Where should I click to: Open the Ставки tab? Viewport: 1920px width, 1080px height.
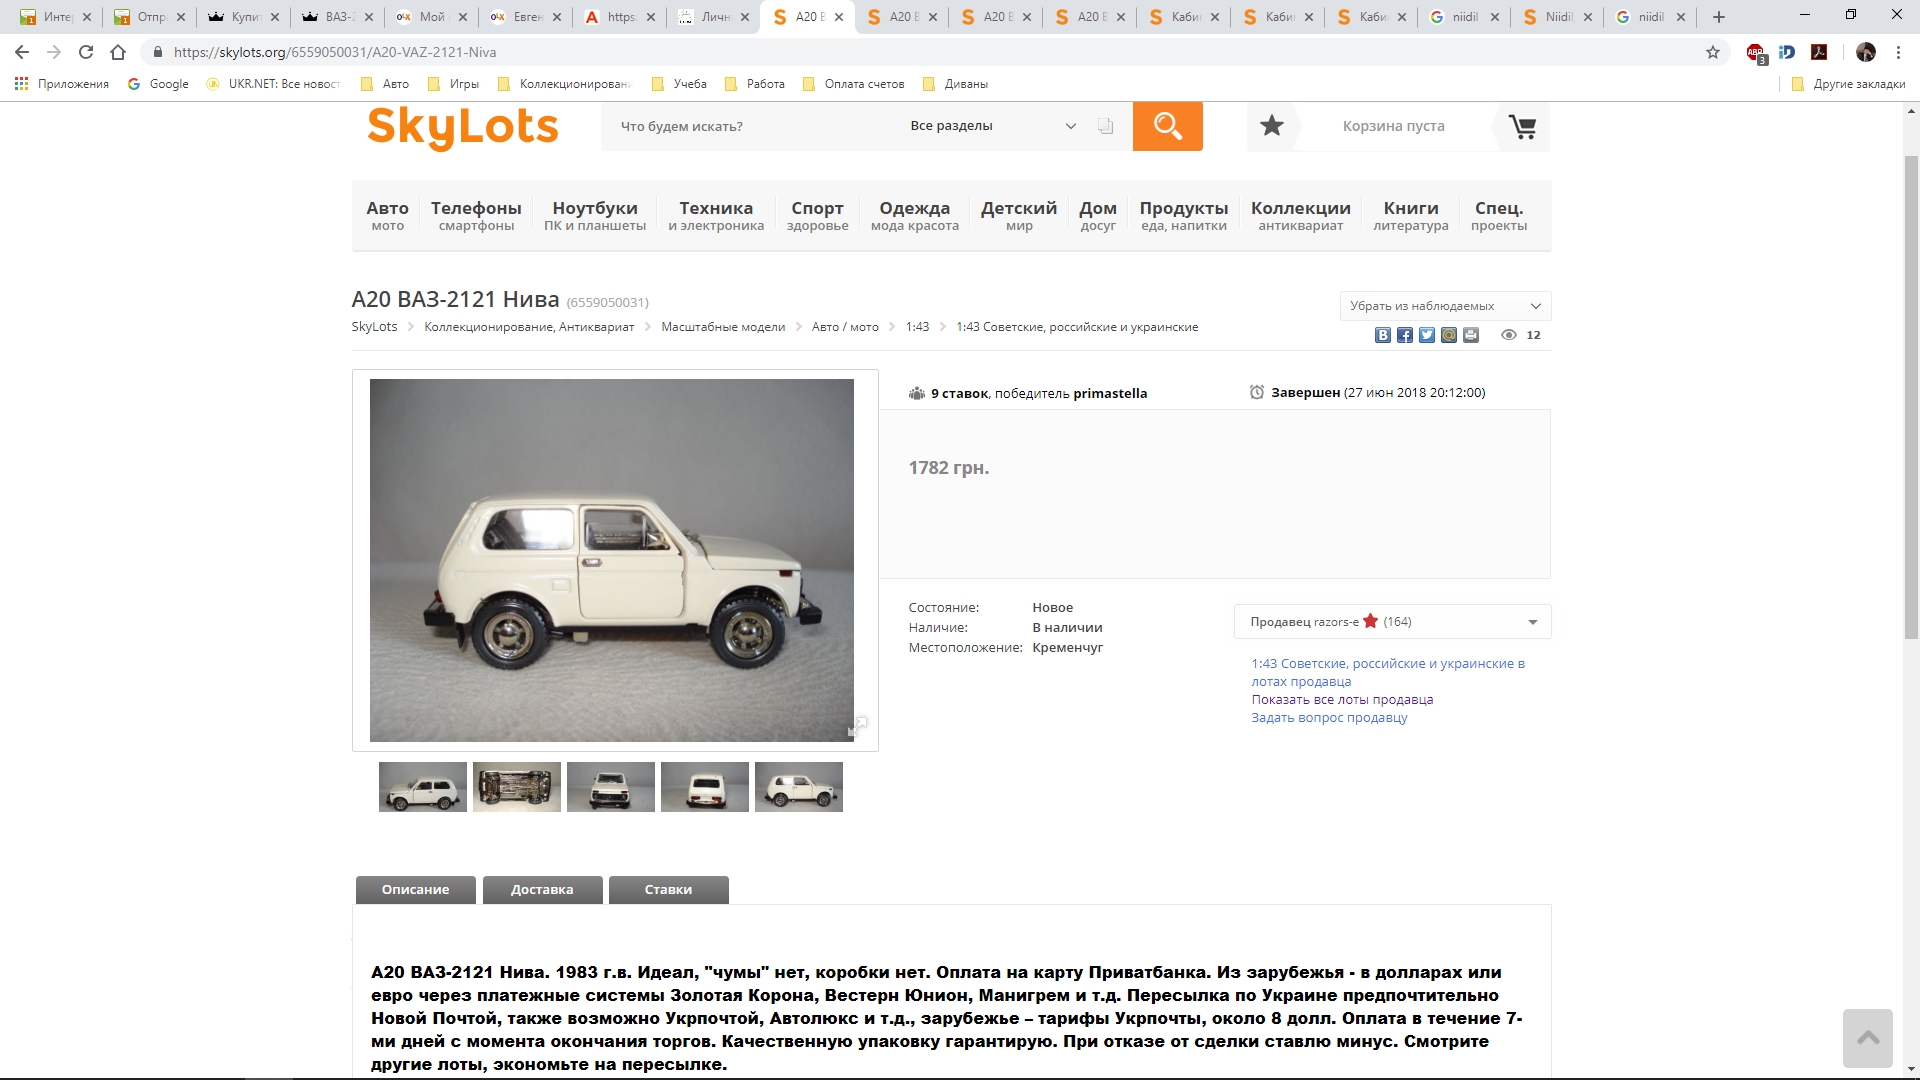[x=668, y=890]
